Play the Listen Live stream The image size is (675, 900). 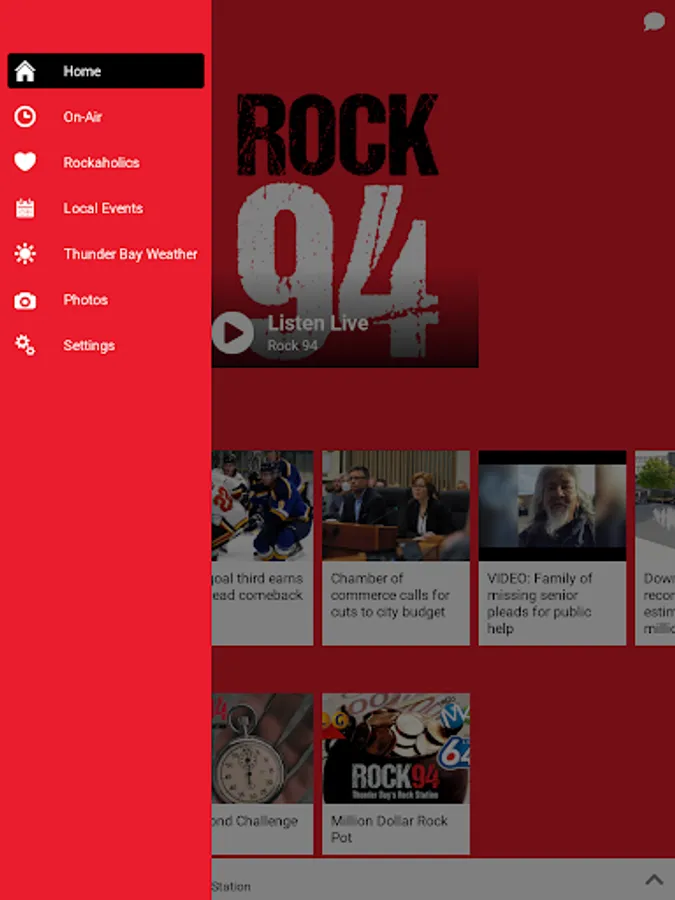(232, 332)
